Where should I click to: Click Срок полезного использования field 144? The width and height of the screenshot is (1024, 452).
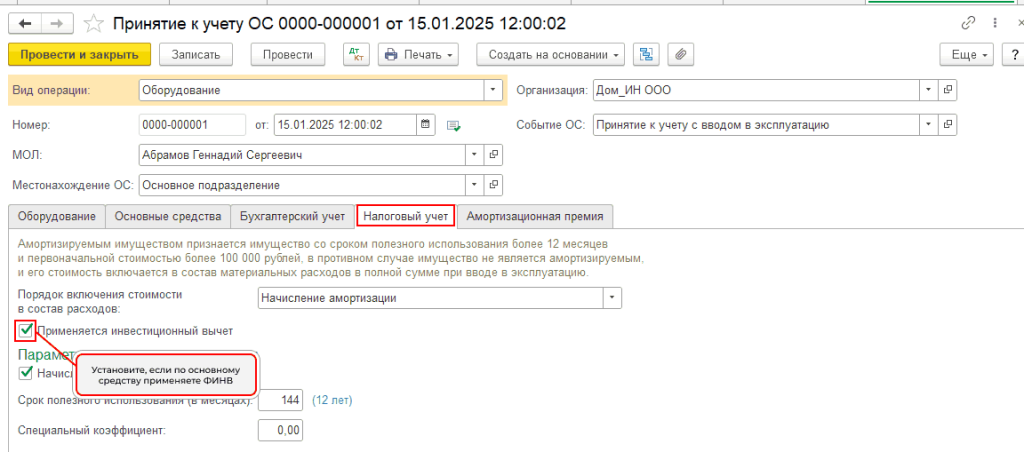(281, 400)
